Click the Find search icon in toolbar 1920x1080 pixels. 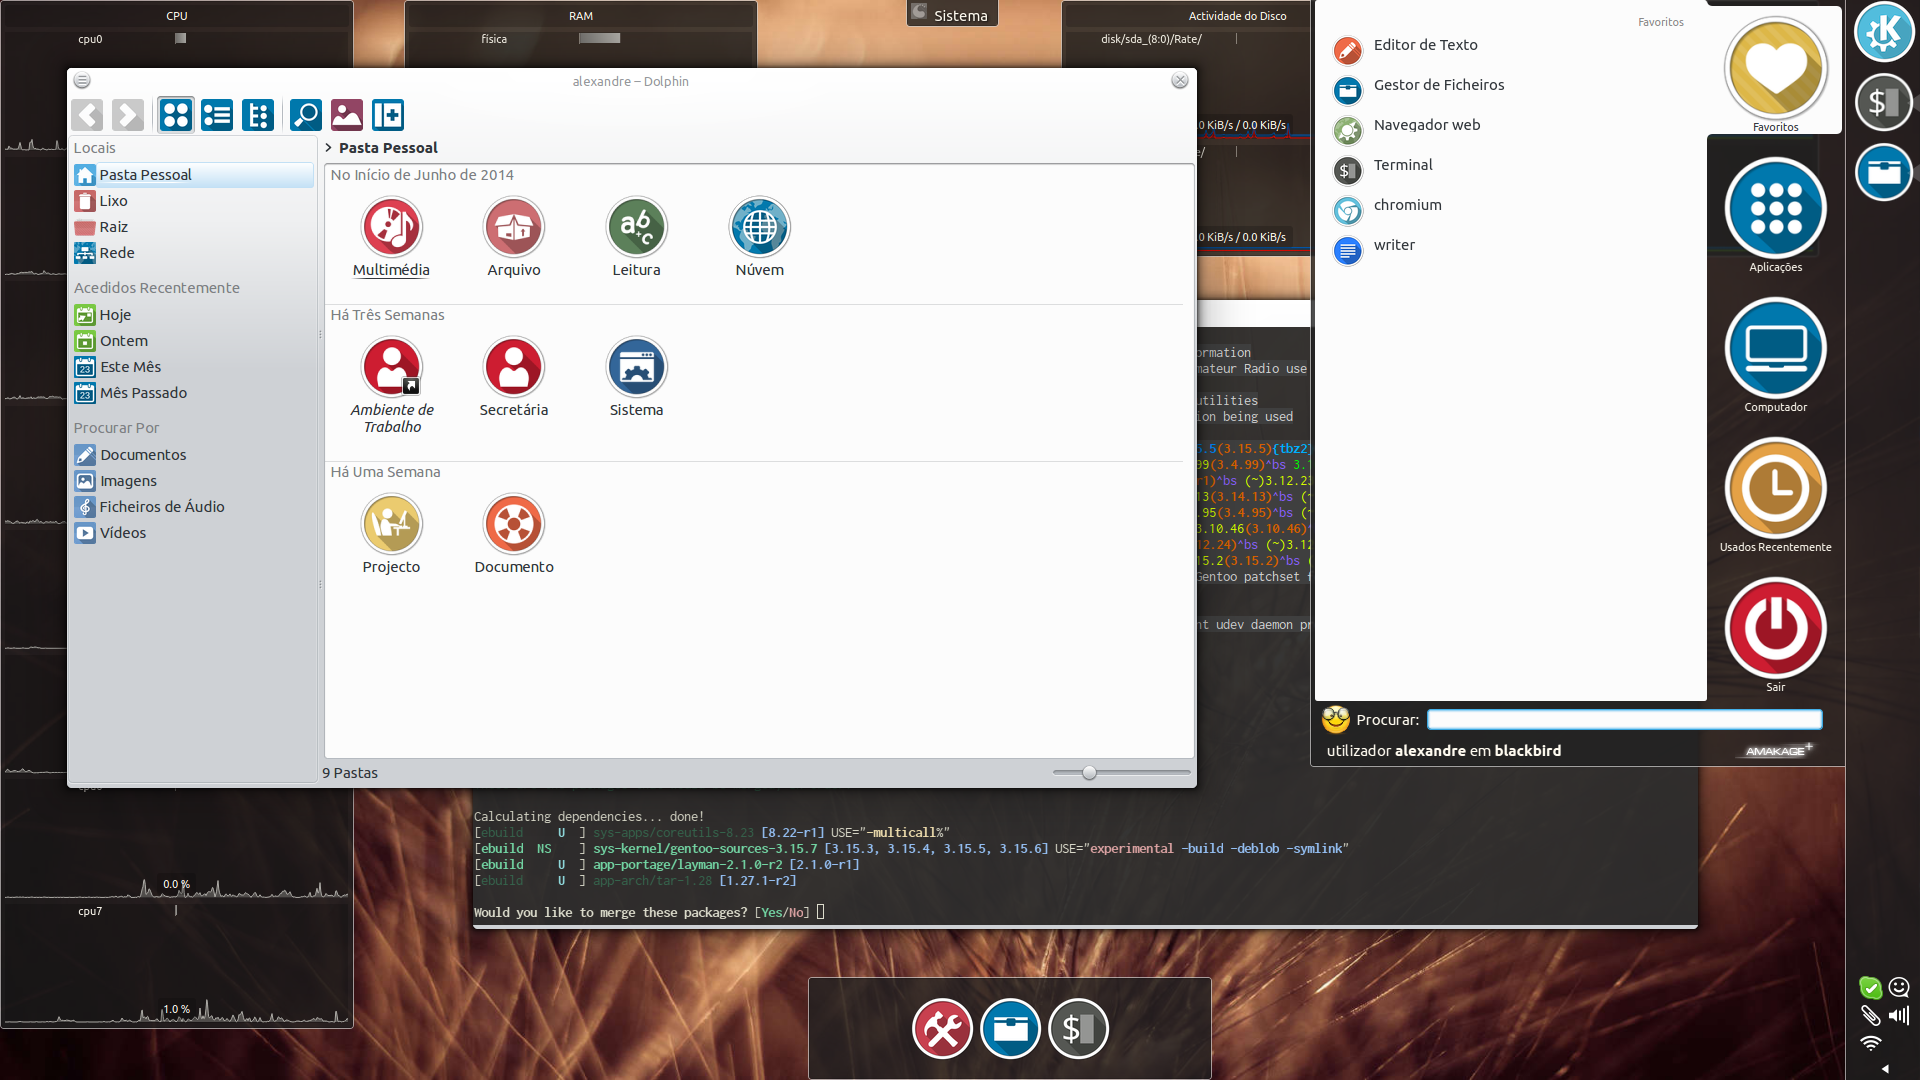[306, 115]
